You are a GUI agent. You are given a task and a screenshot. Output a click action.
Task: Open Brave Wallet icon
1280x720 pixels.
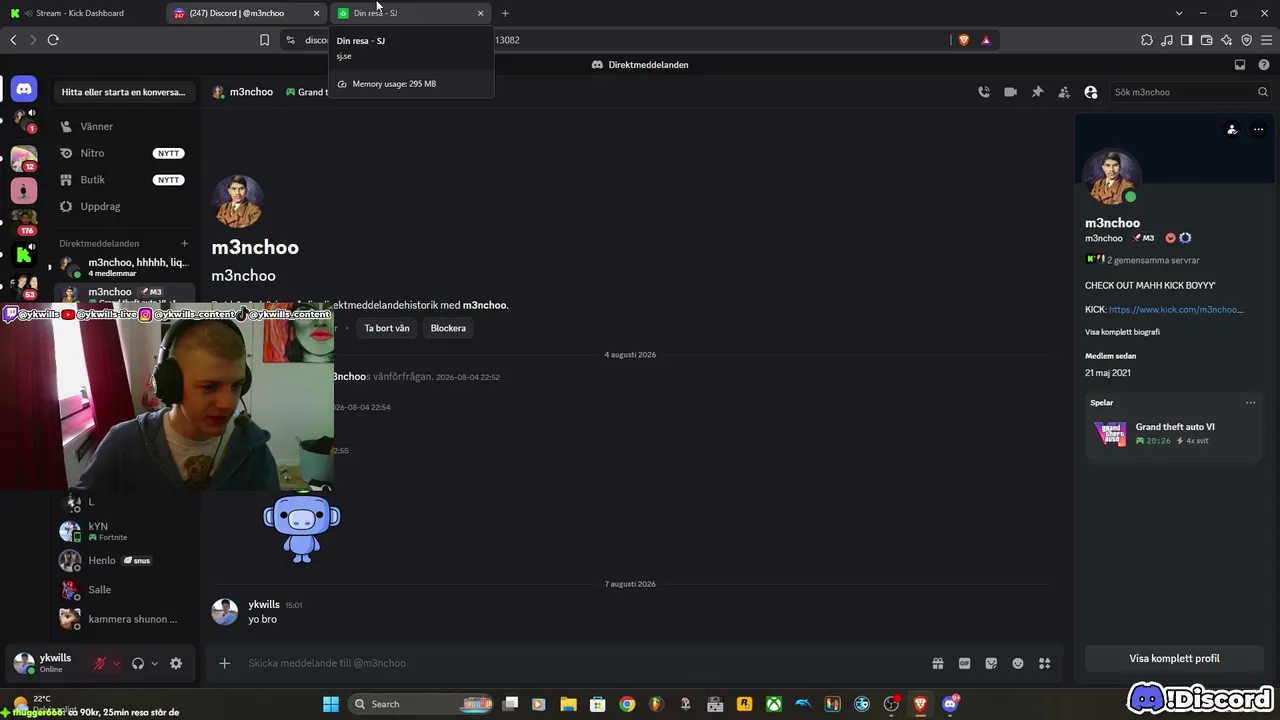(1206, 40)
